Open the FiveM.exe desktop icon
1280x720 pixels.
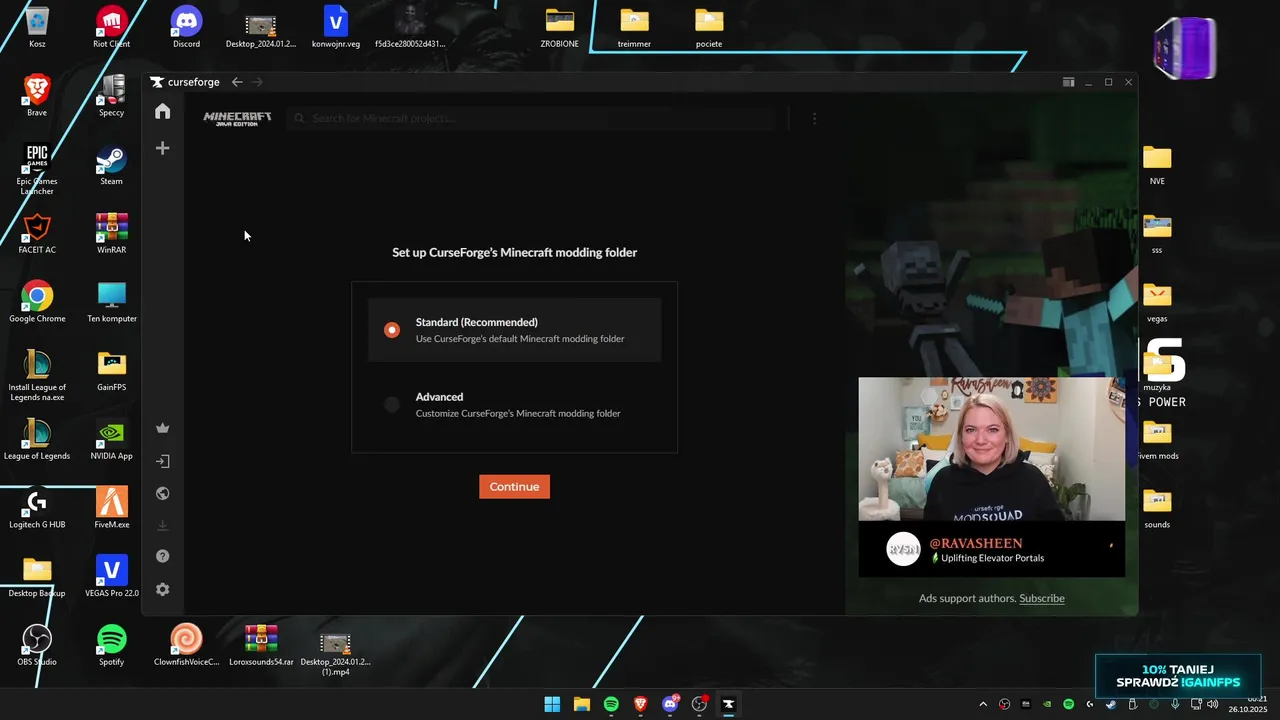point(111,507)
